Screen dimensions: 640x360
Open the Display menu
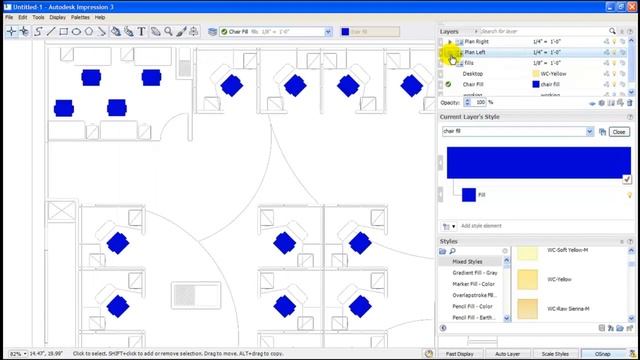click(58, 18)
